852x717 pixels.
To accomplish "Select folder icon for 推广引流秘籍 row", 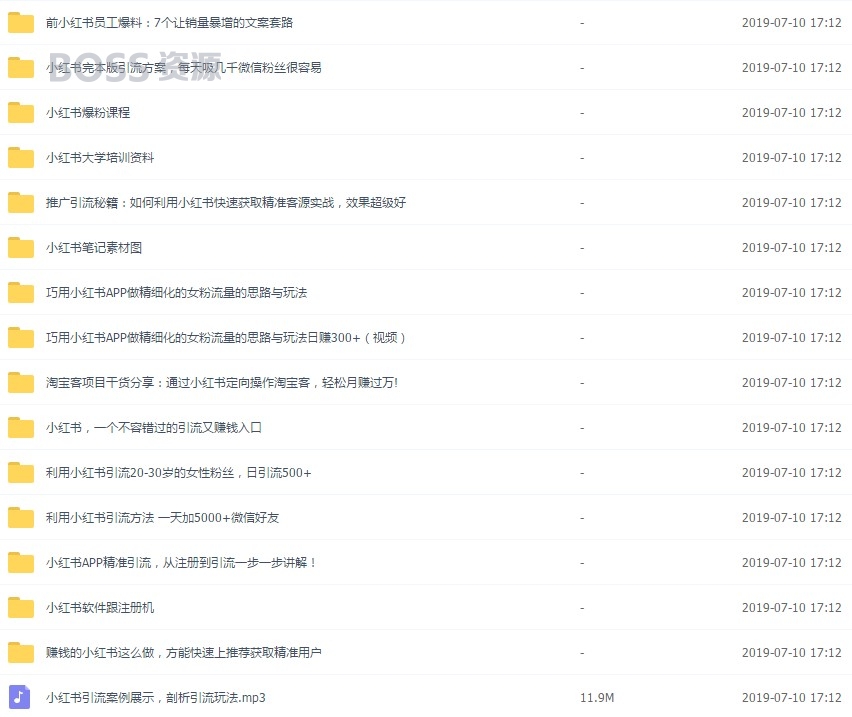I will click(x=21, y=203).
